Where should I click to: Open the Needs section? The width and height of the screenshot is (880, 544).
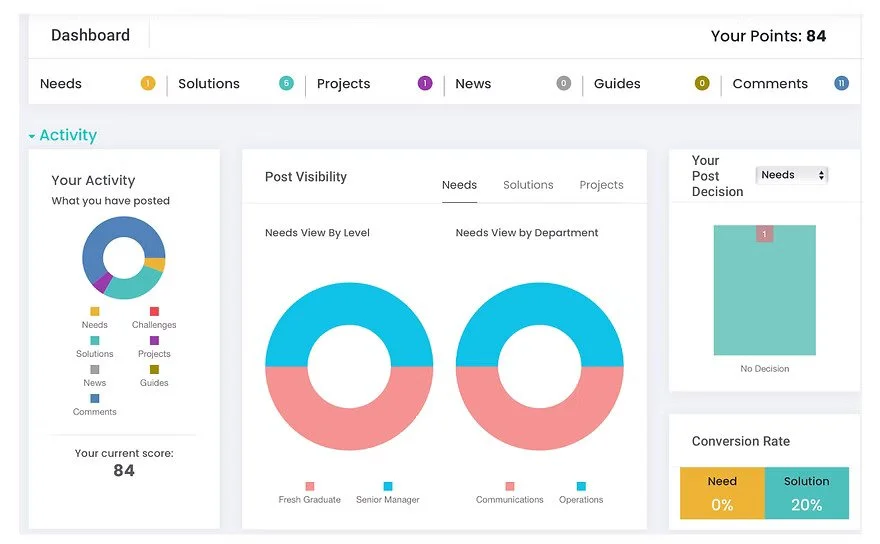tap(61, 84)
